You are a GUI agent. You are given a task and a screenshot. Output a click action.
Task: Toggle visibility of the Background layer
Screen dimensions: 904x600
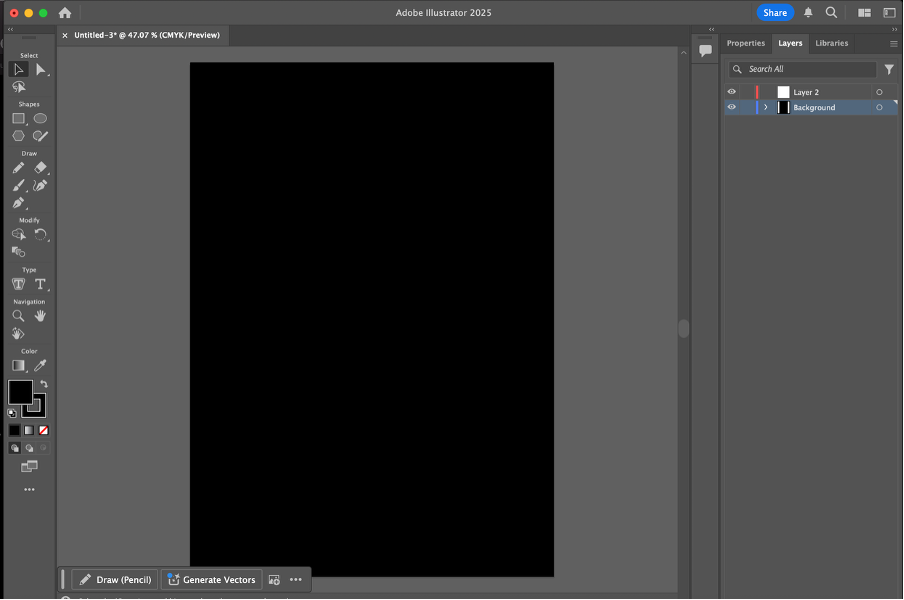731,107
